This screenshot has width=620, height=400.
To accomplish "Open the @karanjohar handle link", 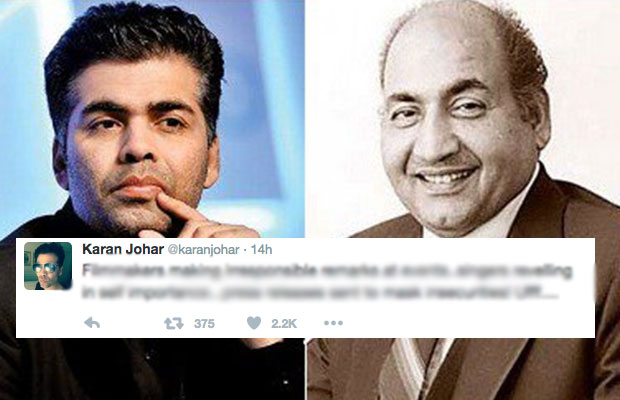I will click(x=204, y=250).
